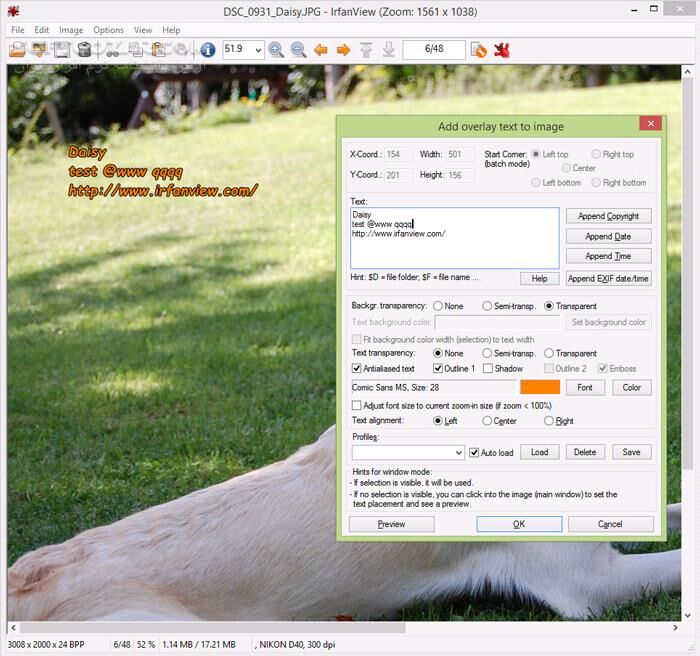Uncheck the Antialiased text checkbox
The width and height of the screenshot is (700, 656).
(357, 369)
